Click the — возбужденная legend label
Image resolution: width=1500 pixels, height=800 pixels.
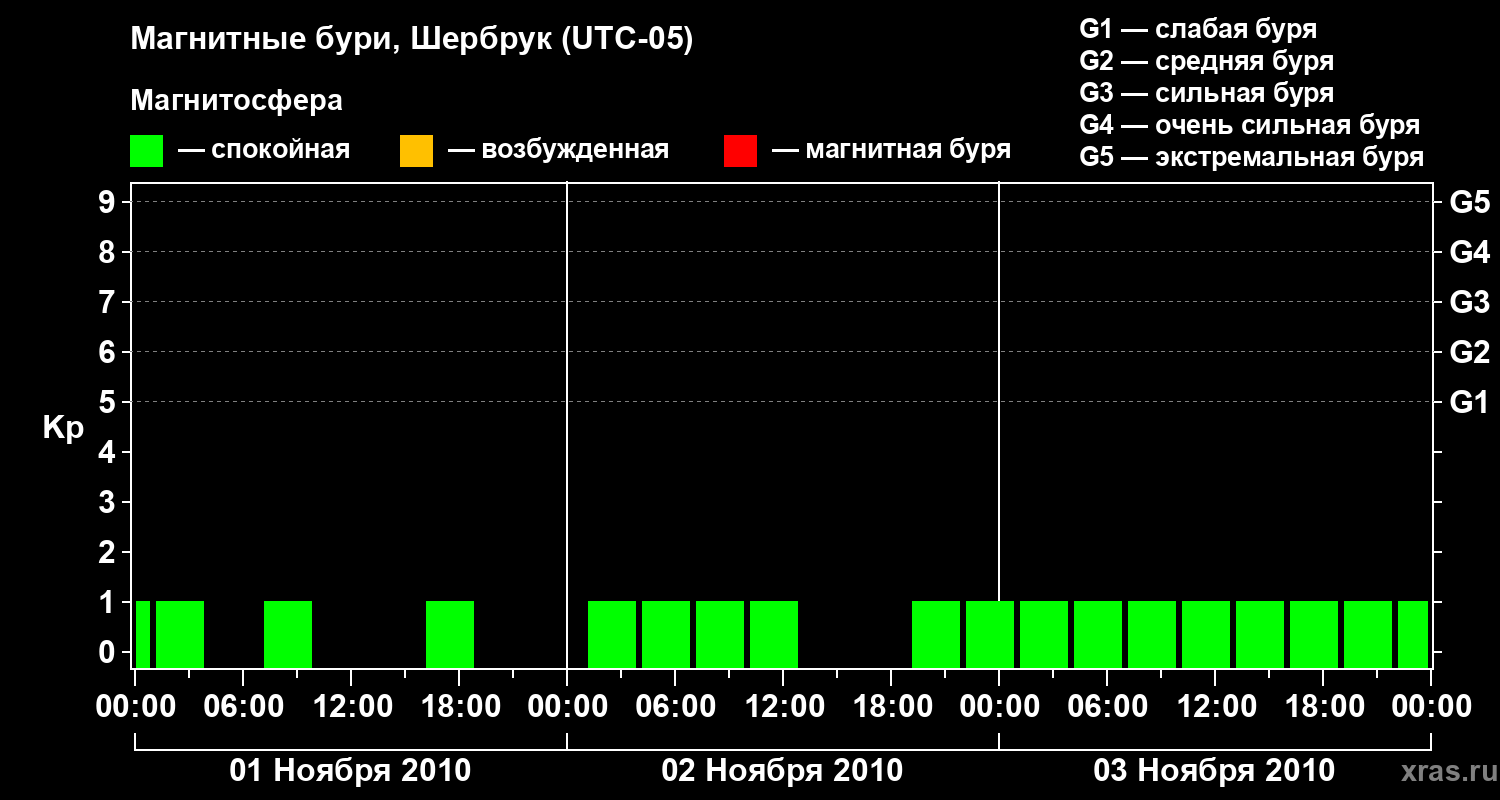[x=558, y=151]
